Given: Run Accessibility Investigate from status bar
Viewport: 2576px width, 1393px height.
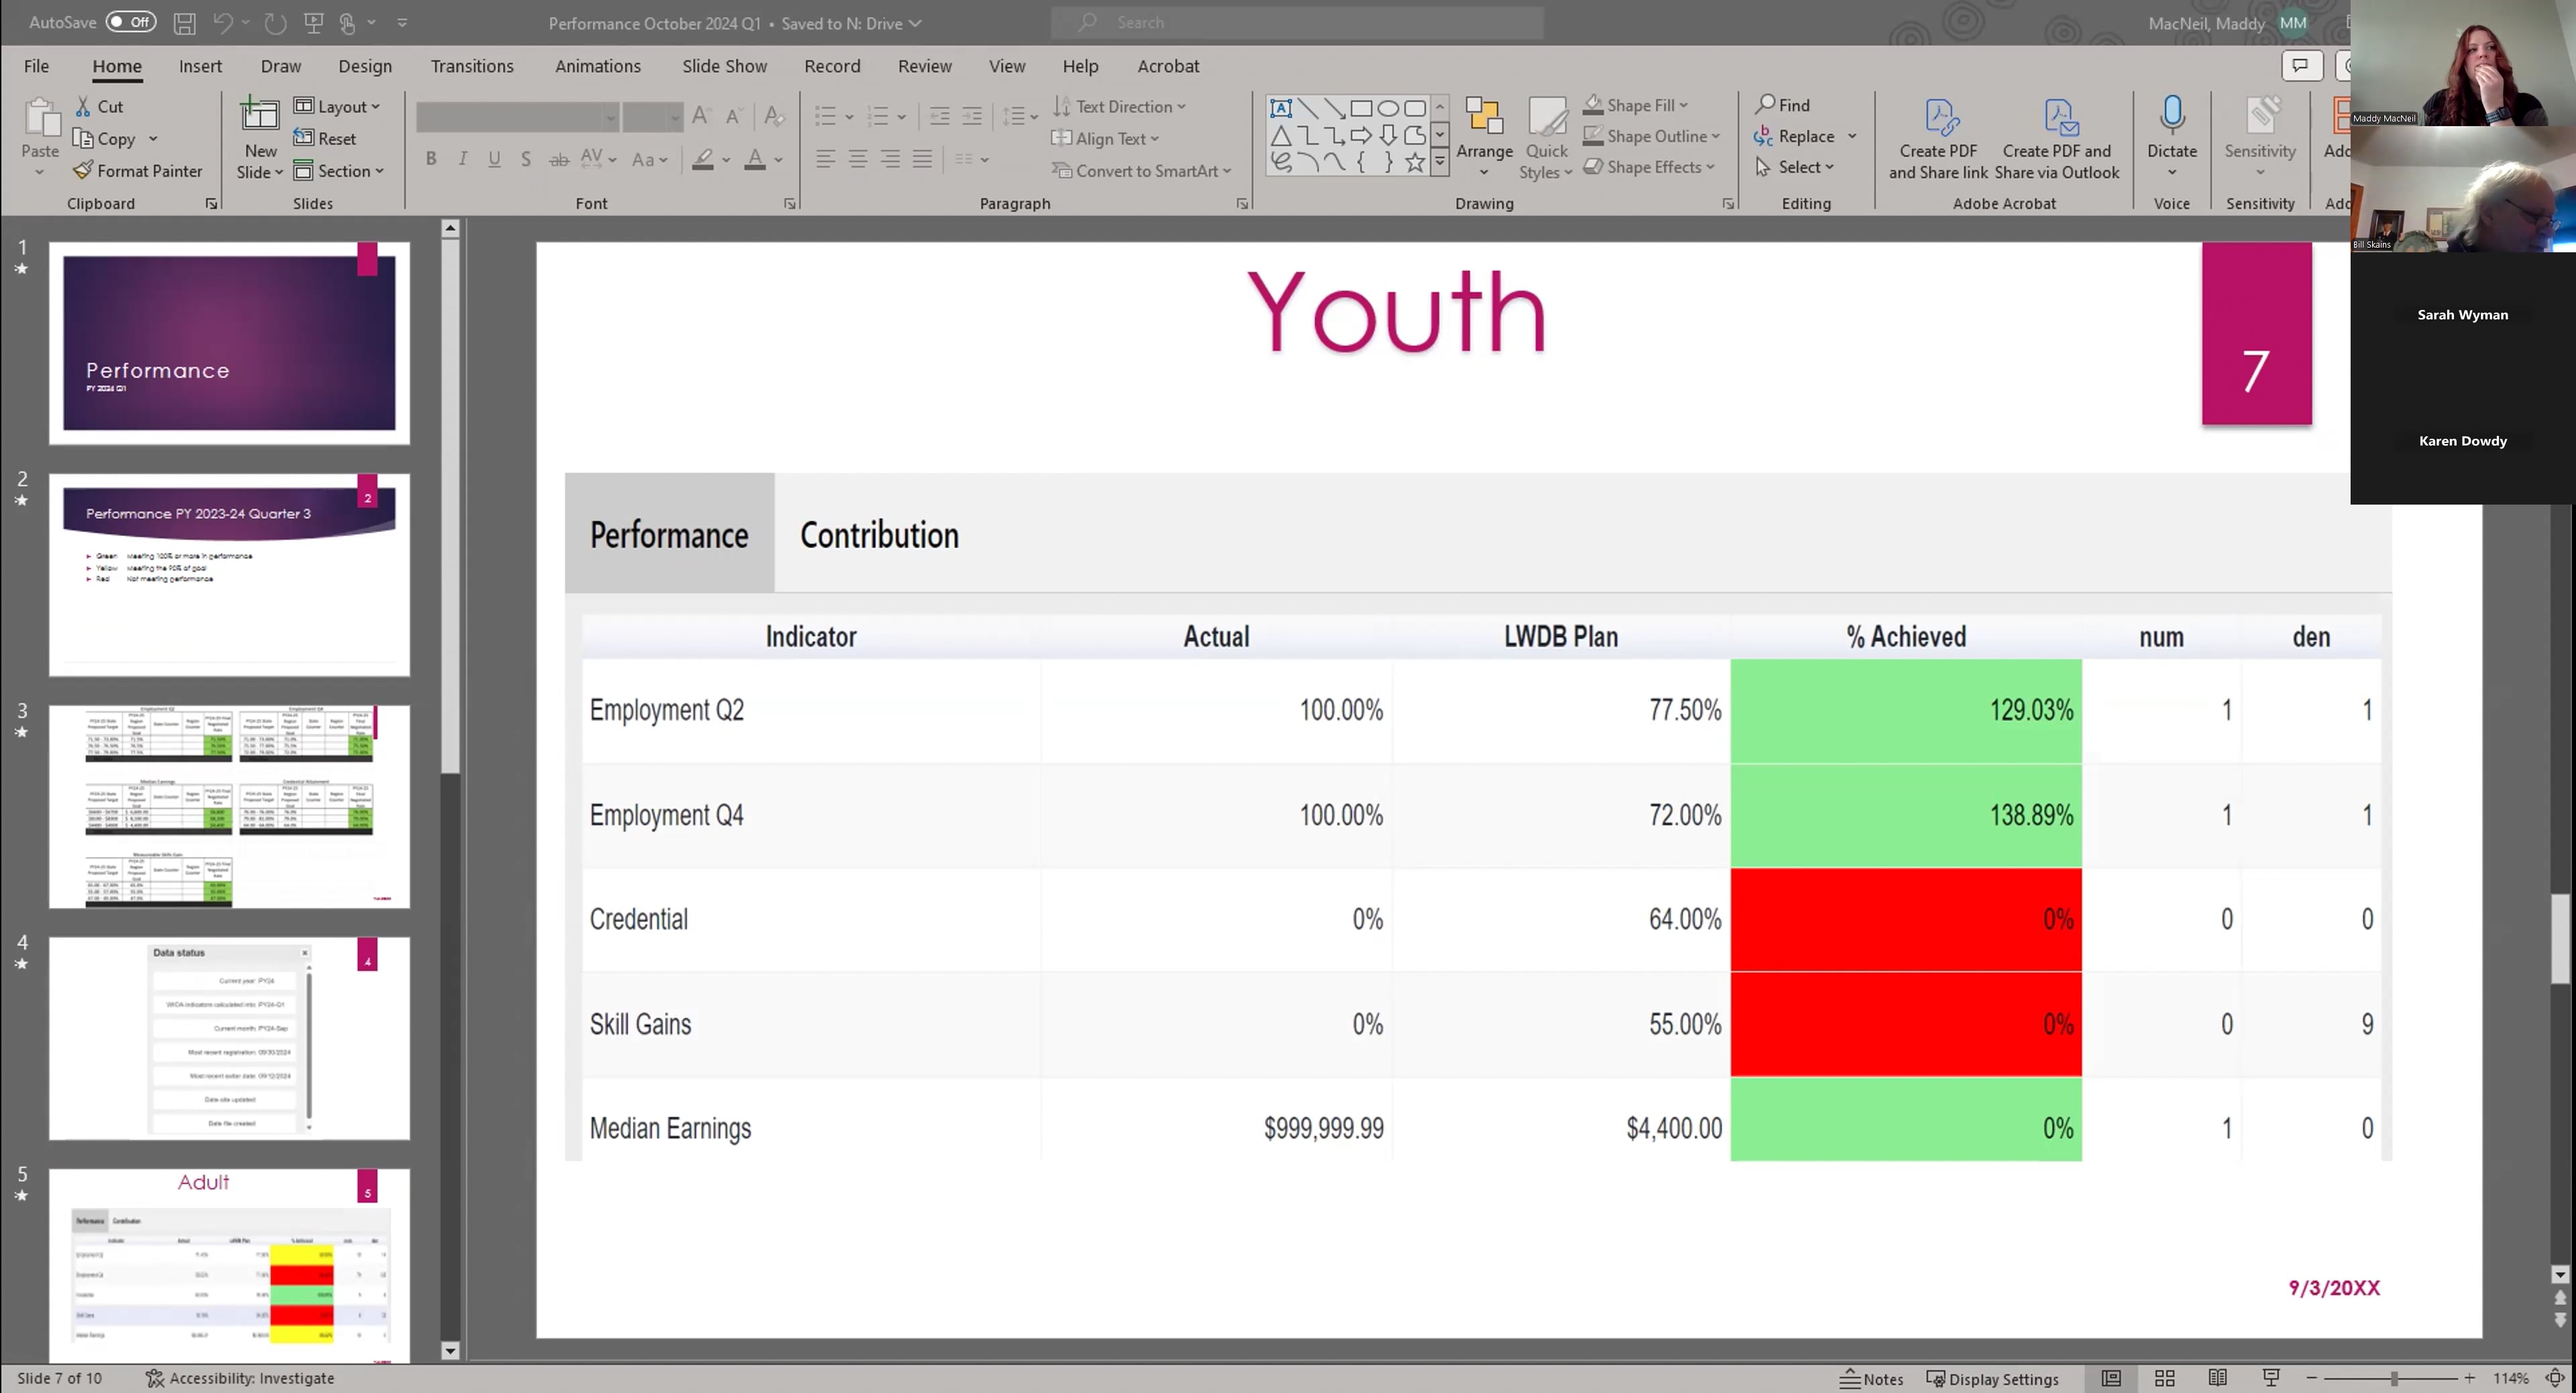Looking at the screenshot, I should coord(240,1378).
